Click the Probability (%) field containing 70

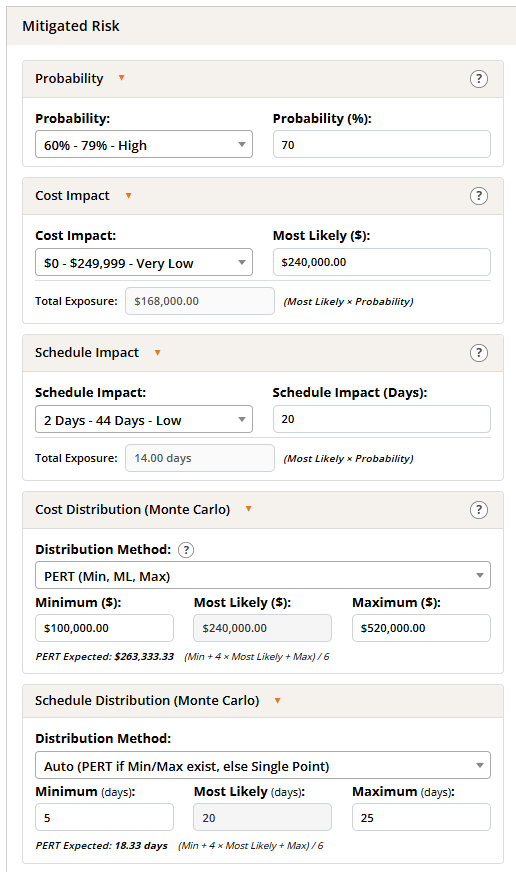coord(382,145)
